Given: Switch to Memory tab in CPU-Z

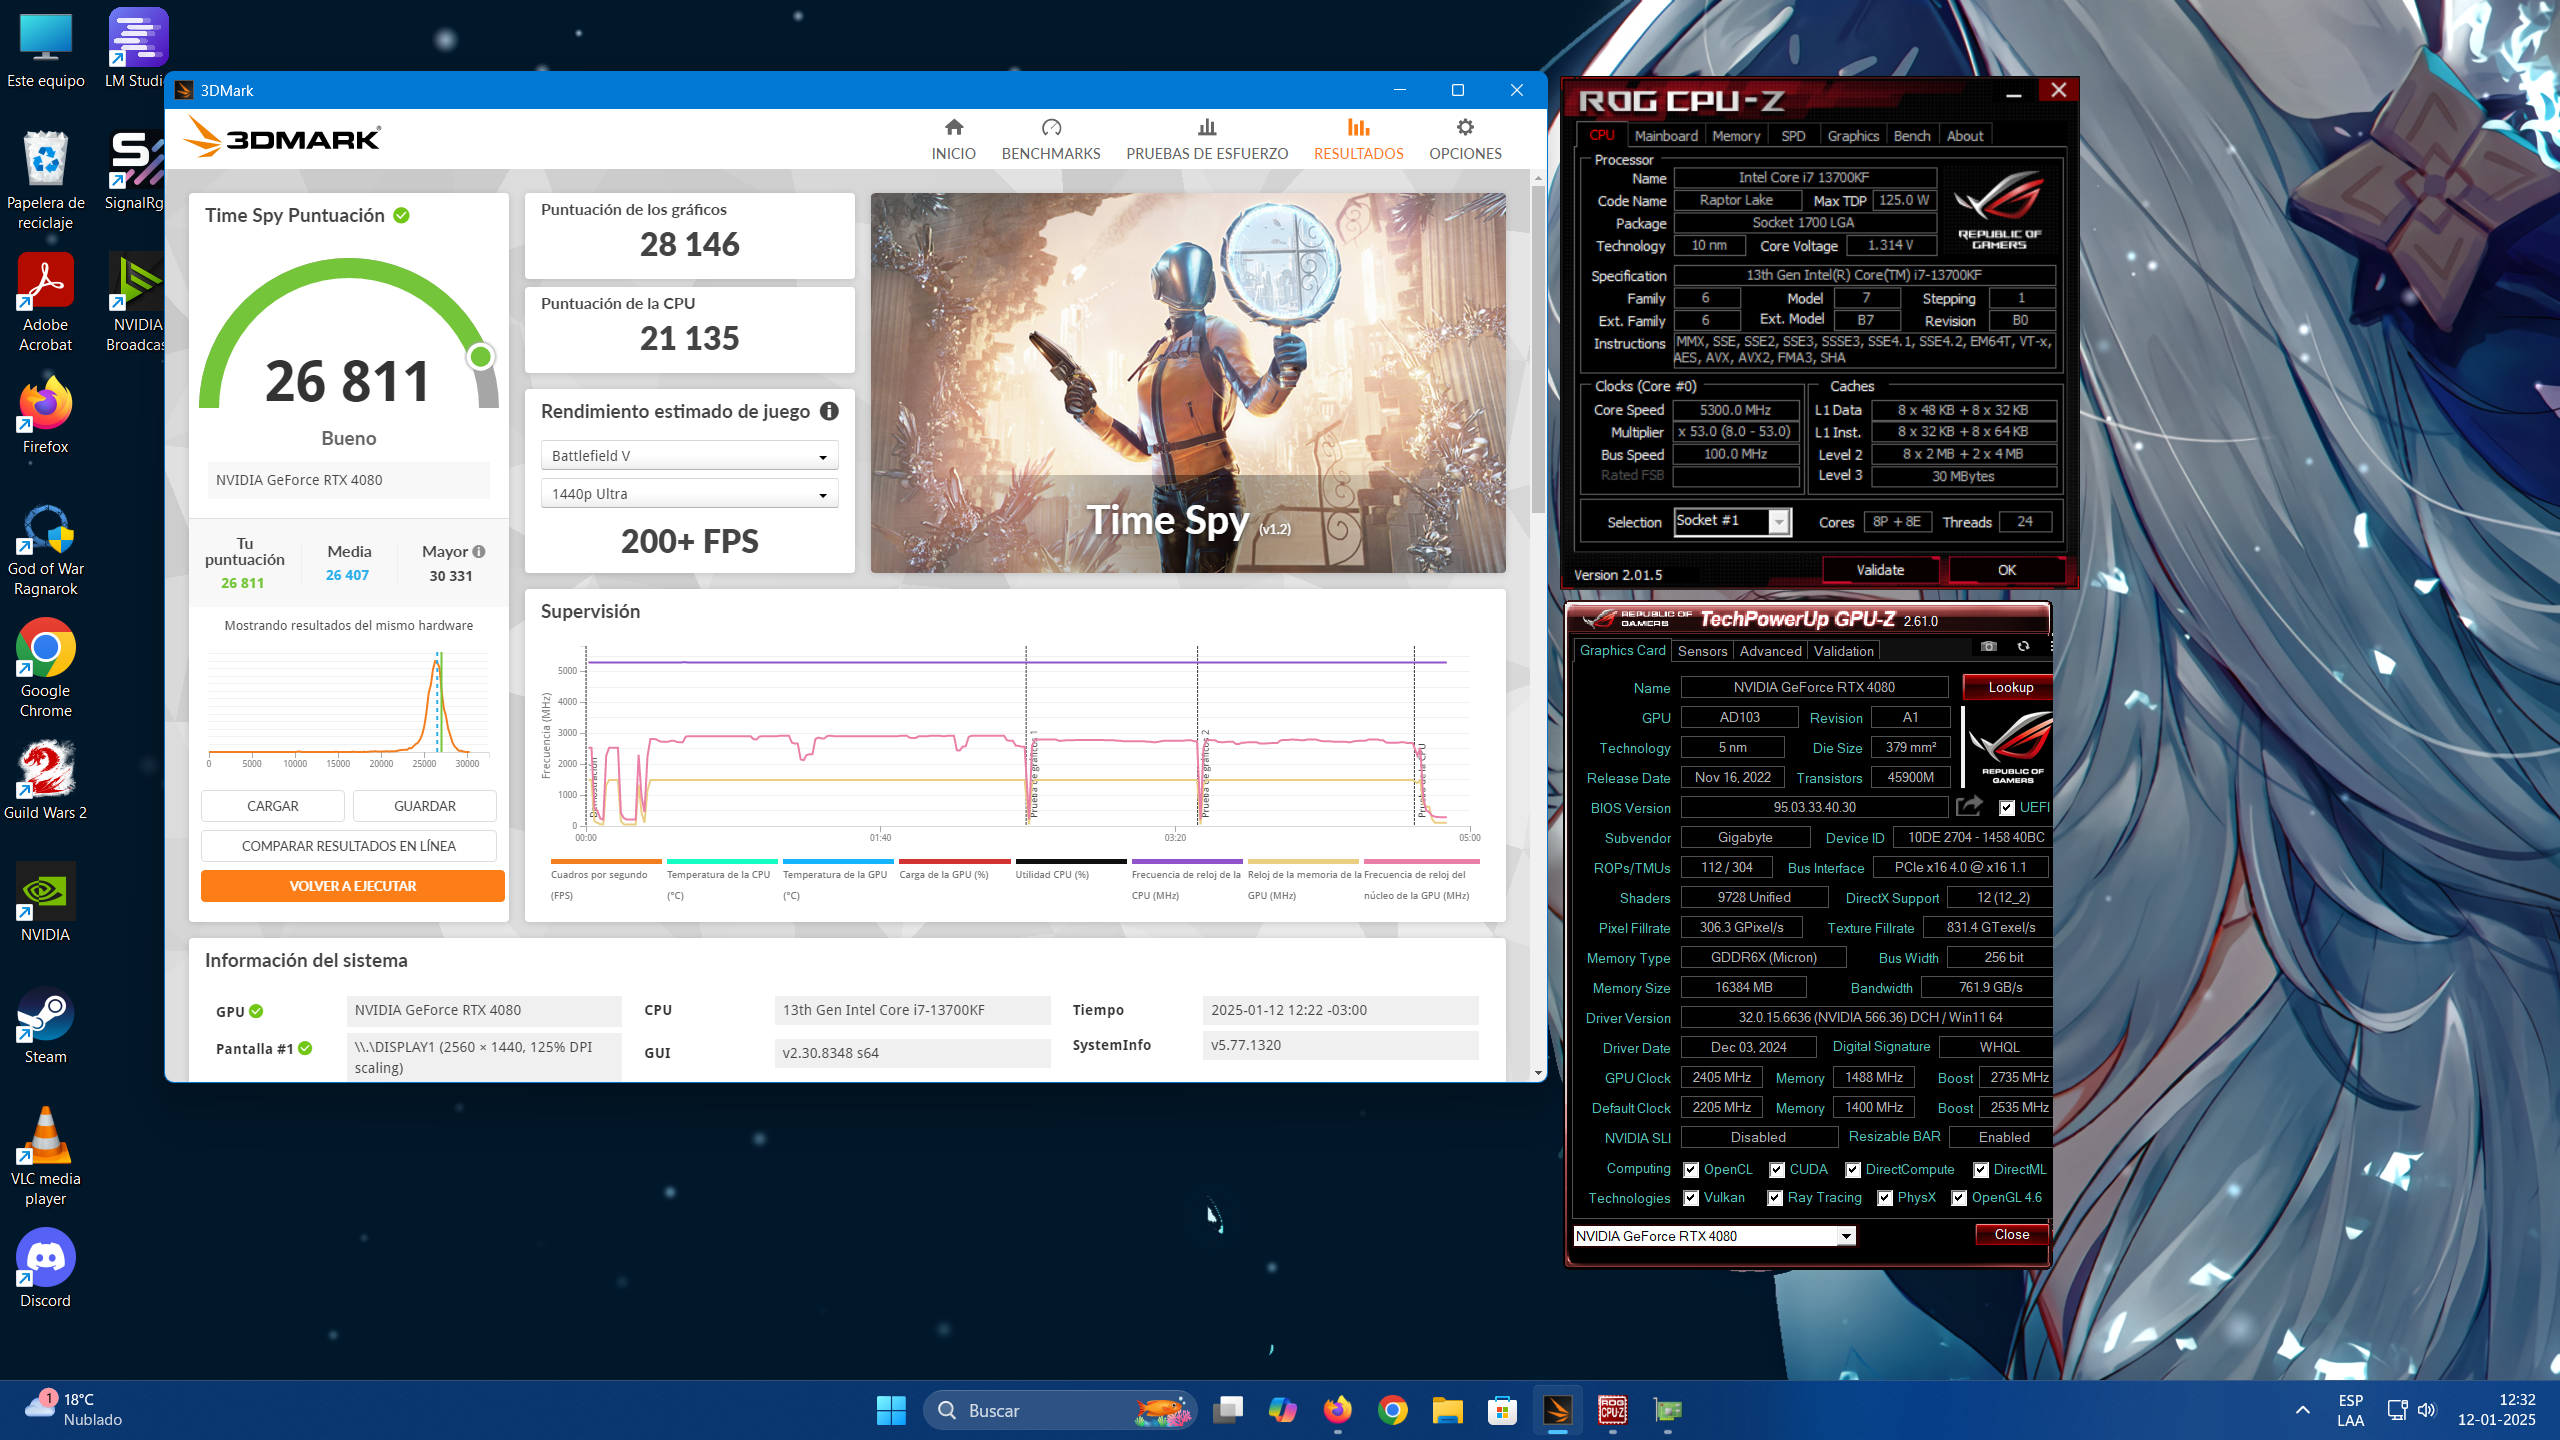Looking at the screenshot, I should point(1736,136).
